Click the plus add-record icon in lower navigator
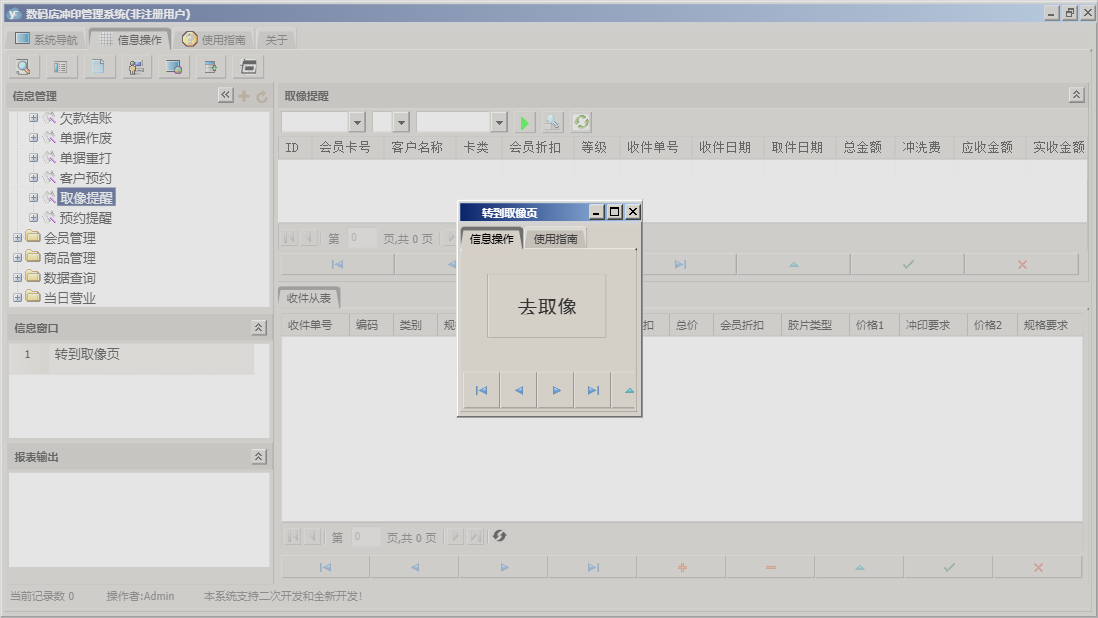The width and height of the screenshot is (1098, 618). 682,568
